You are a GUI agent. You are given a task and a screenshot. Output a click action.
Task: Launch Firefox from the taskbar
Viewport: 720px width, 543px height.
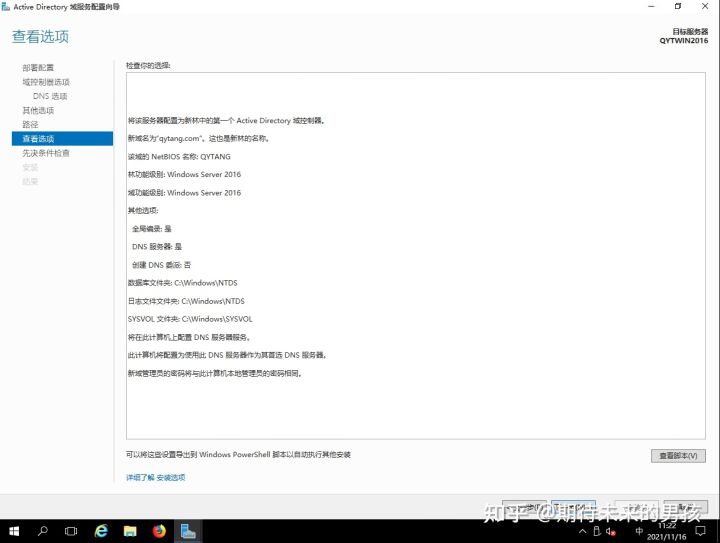click(x=159, y=531)
